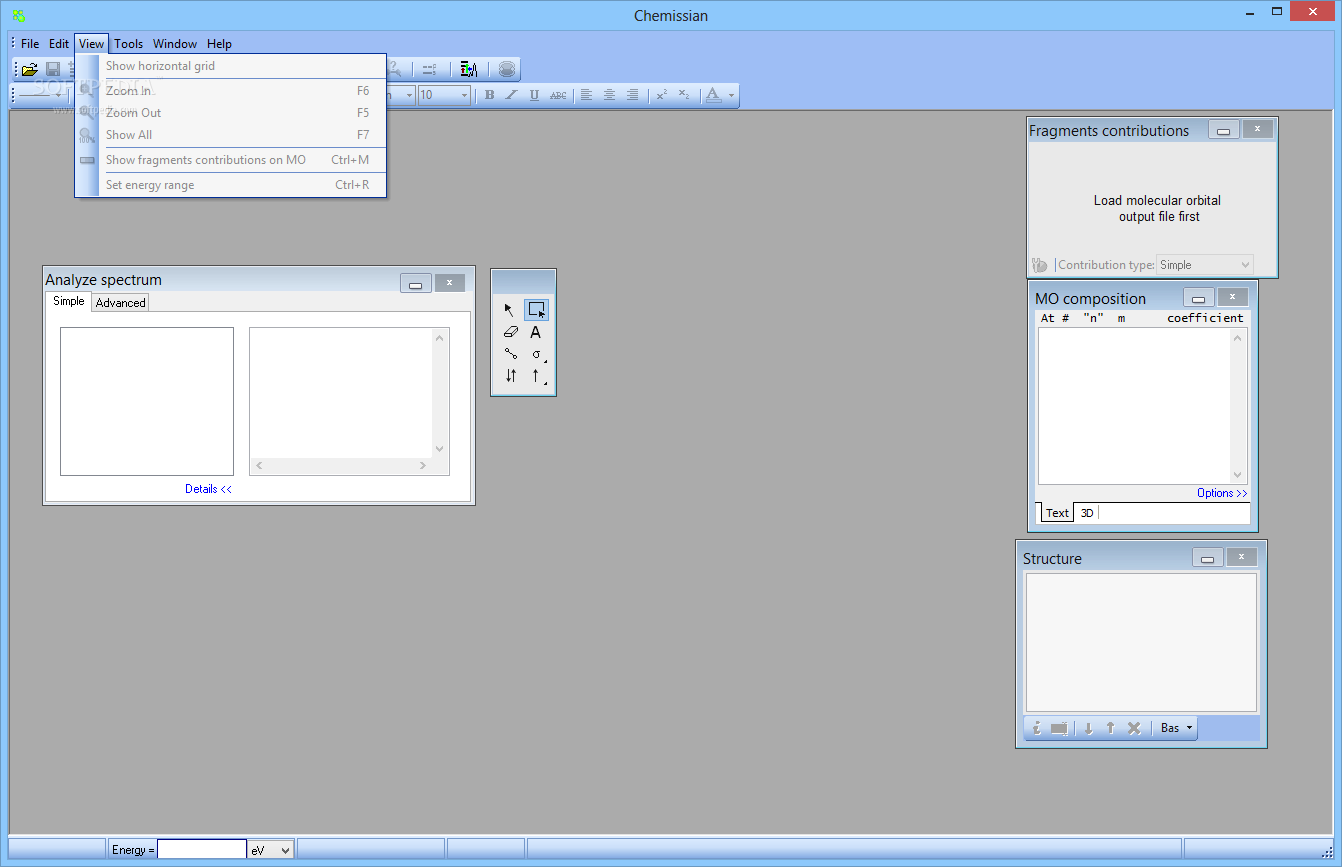Minimize the MO composition panel
The image size is (1342, 867).
pos(1198,297)
